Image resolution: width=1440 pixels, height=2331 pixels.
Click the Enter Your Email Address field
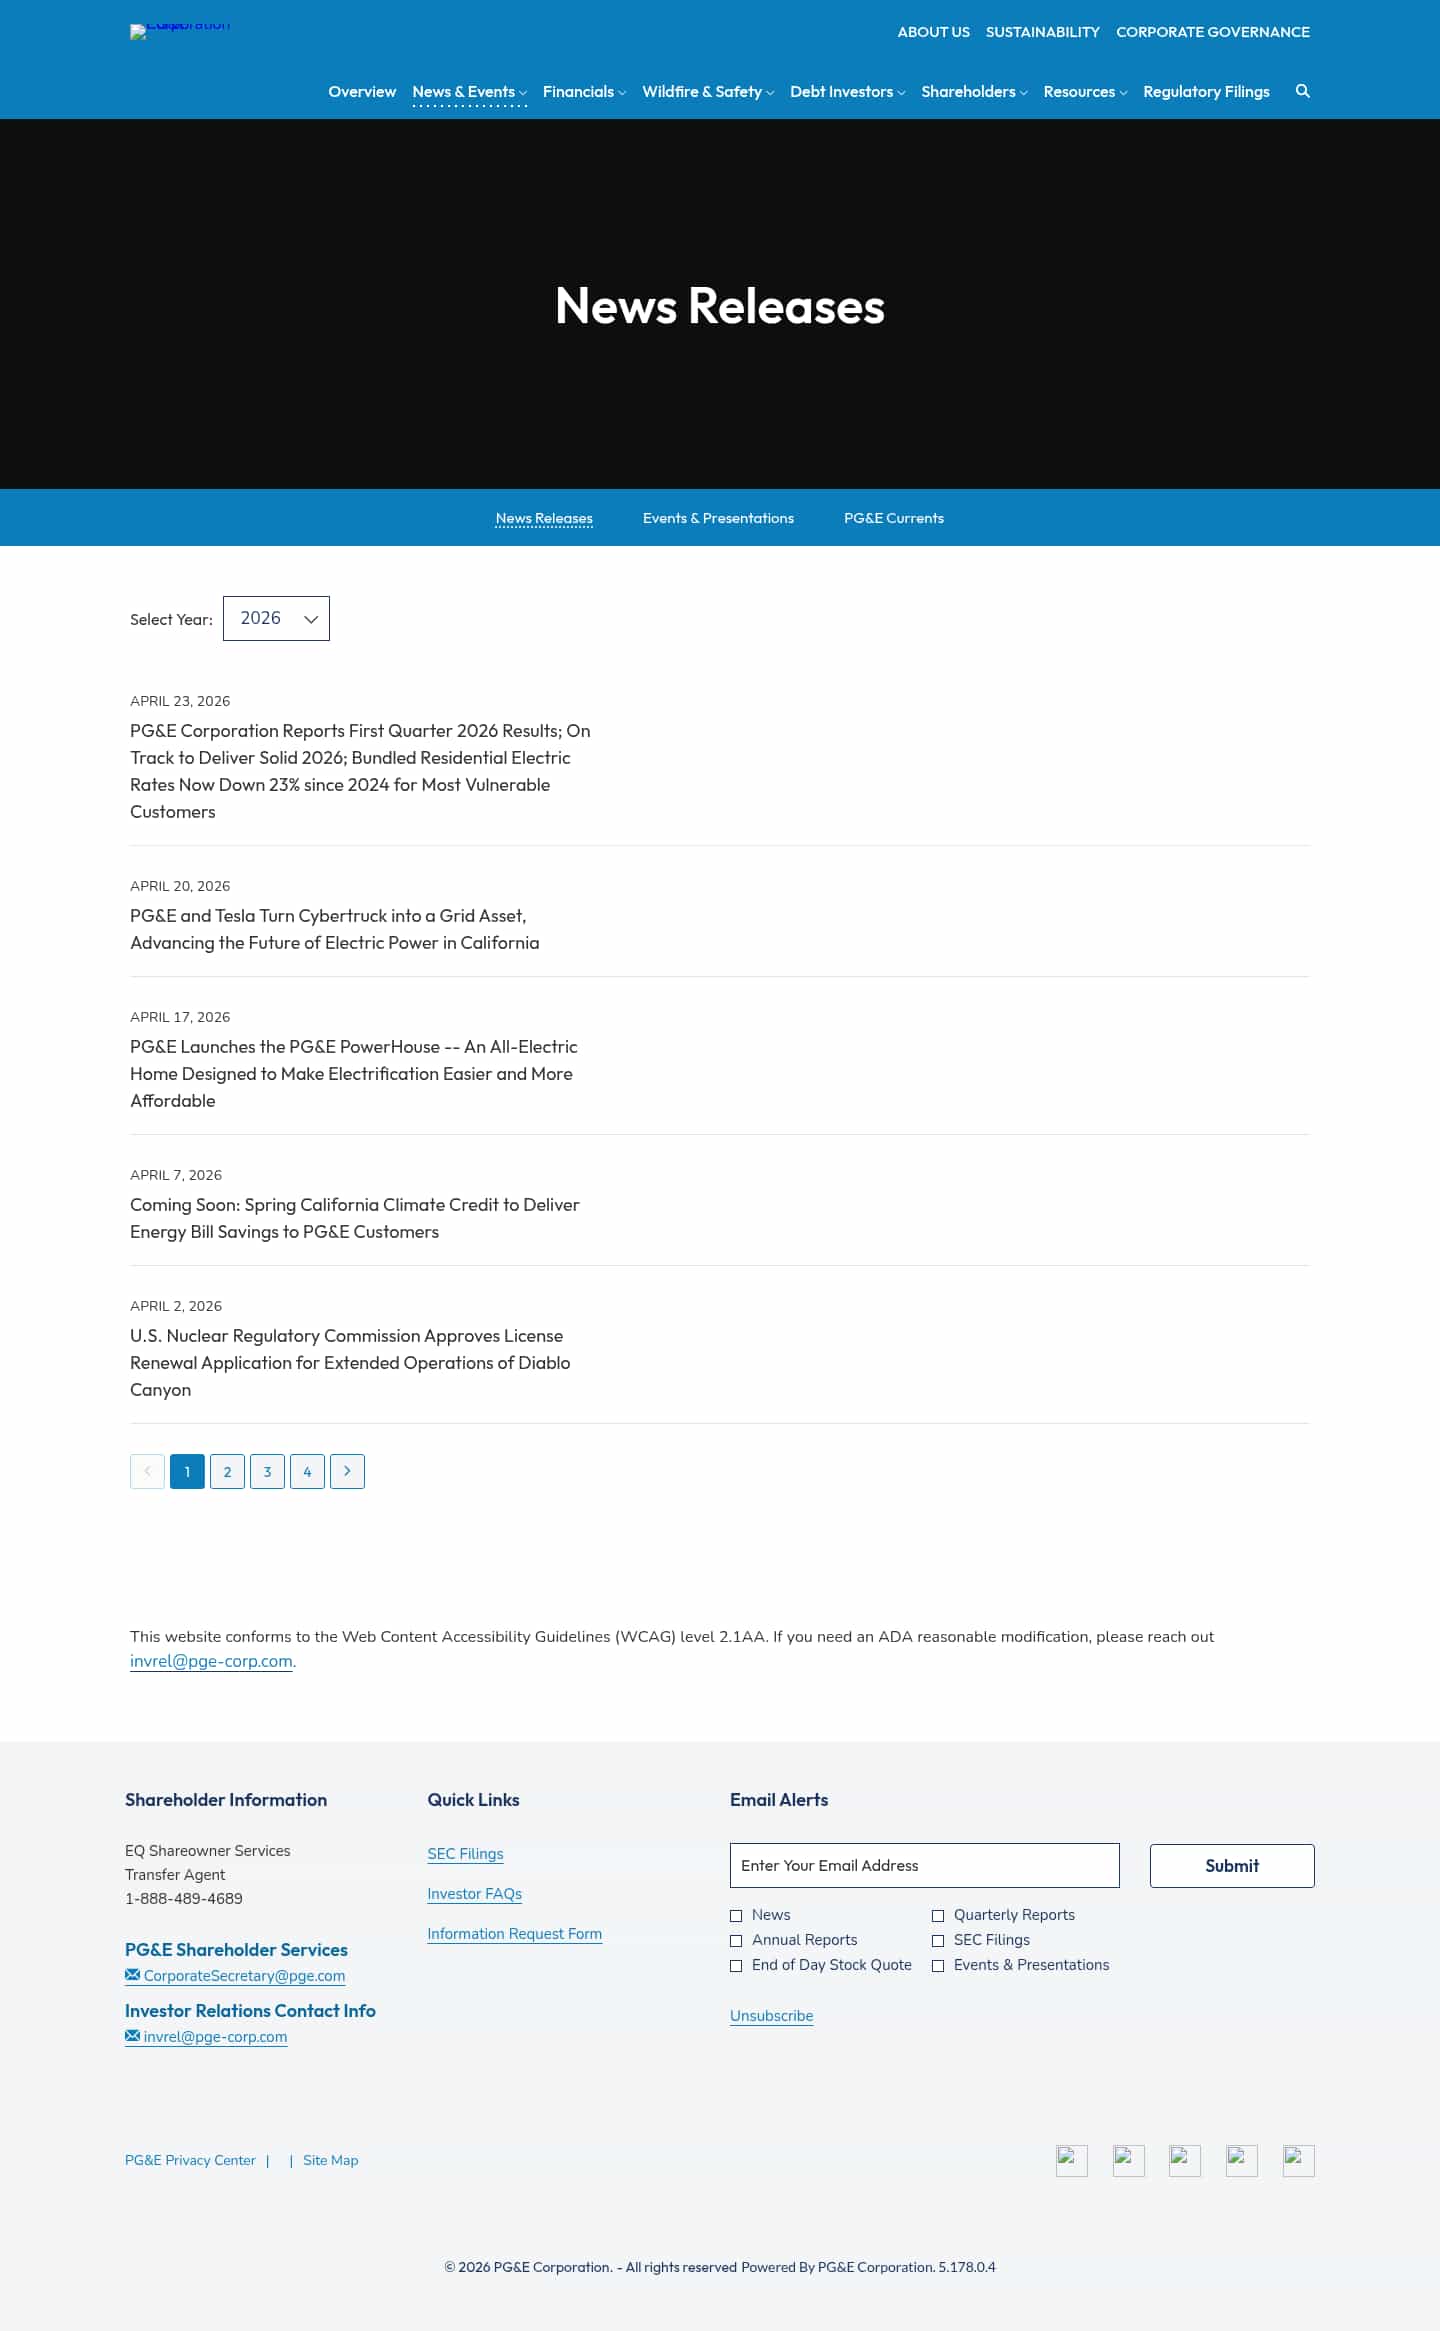[x=925, y=1866]
